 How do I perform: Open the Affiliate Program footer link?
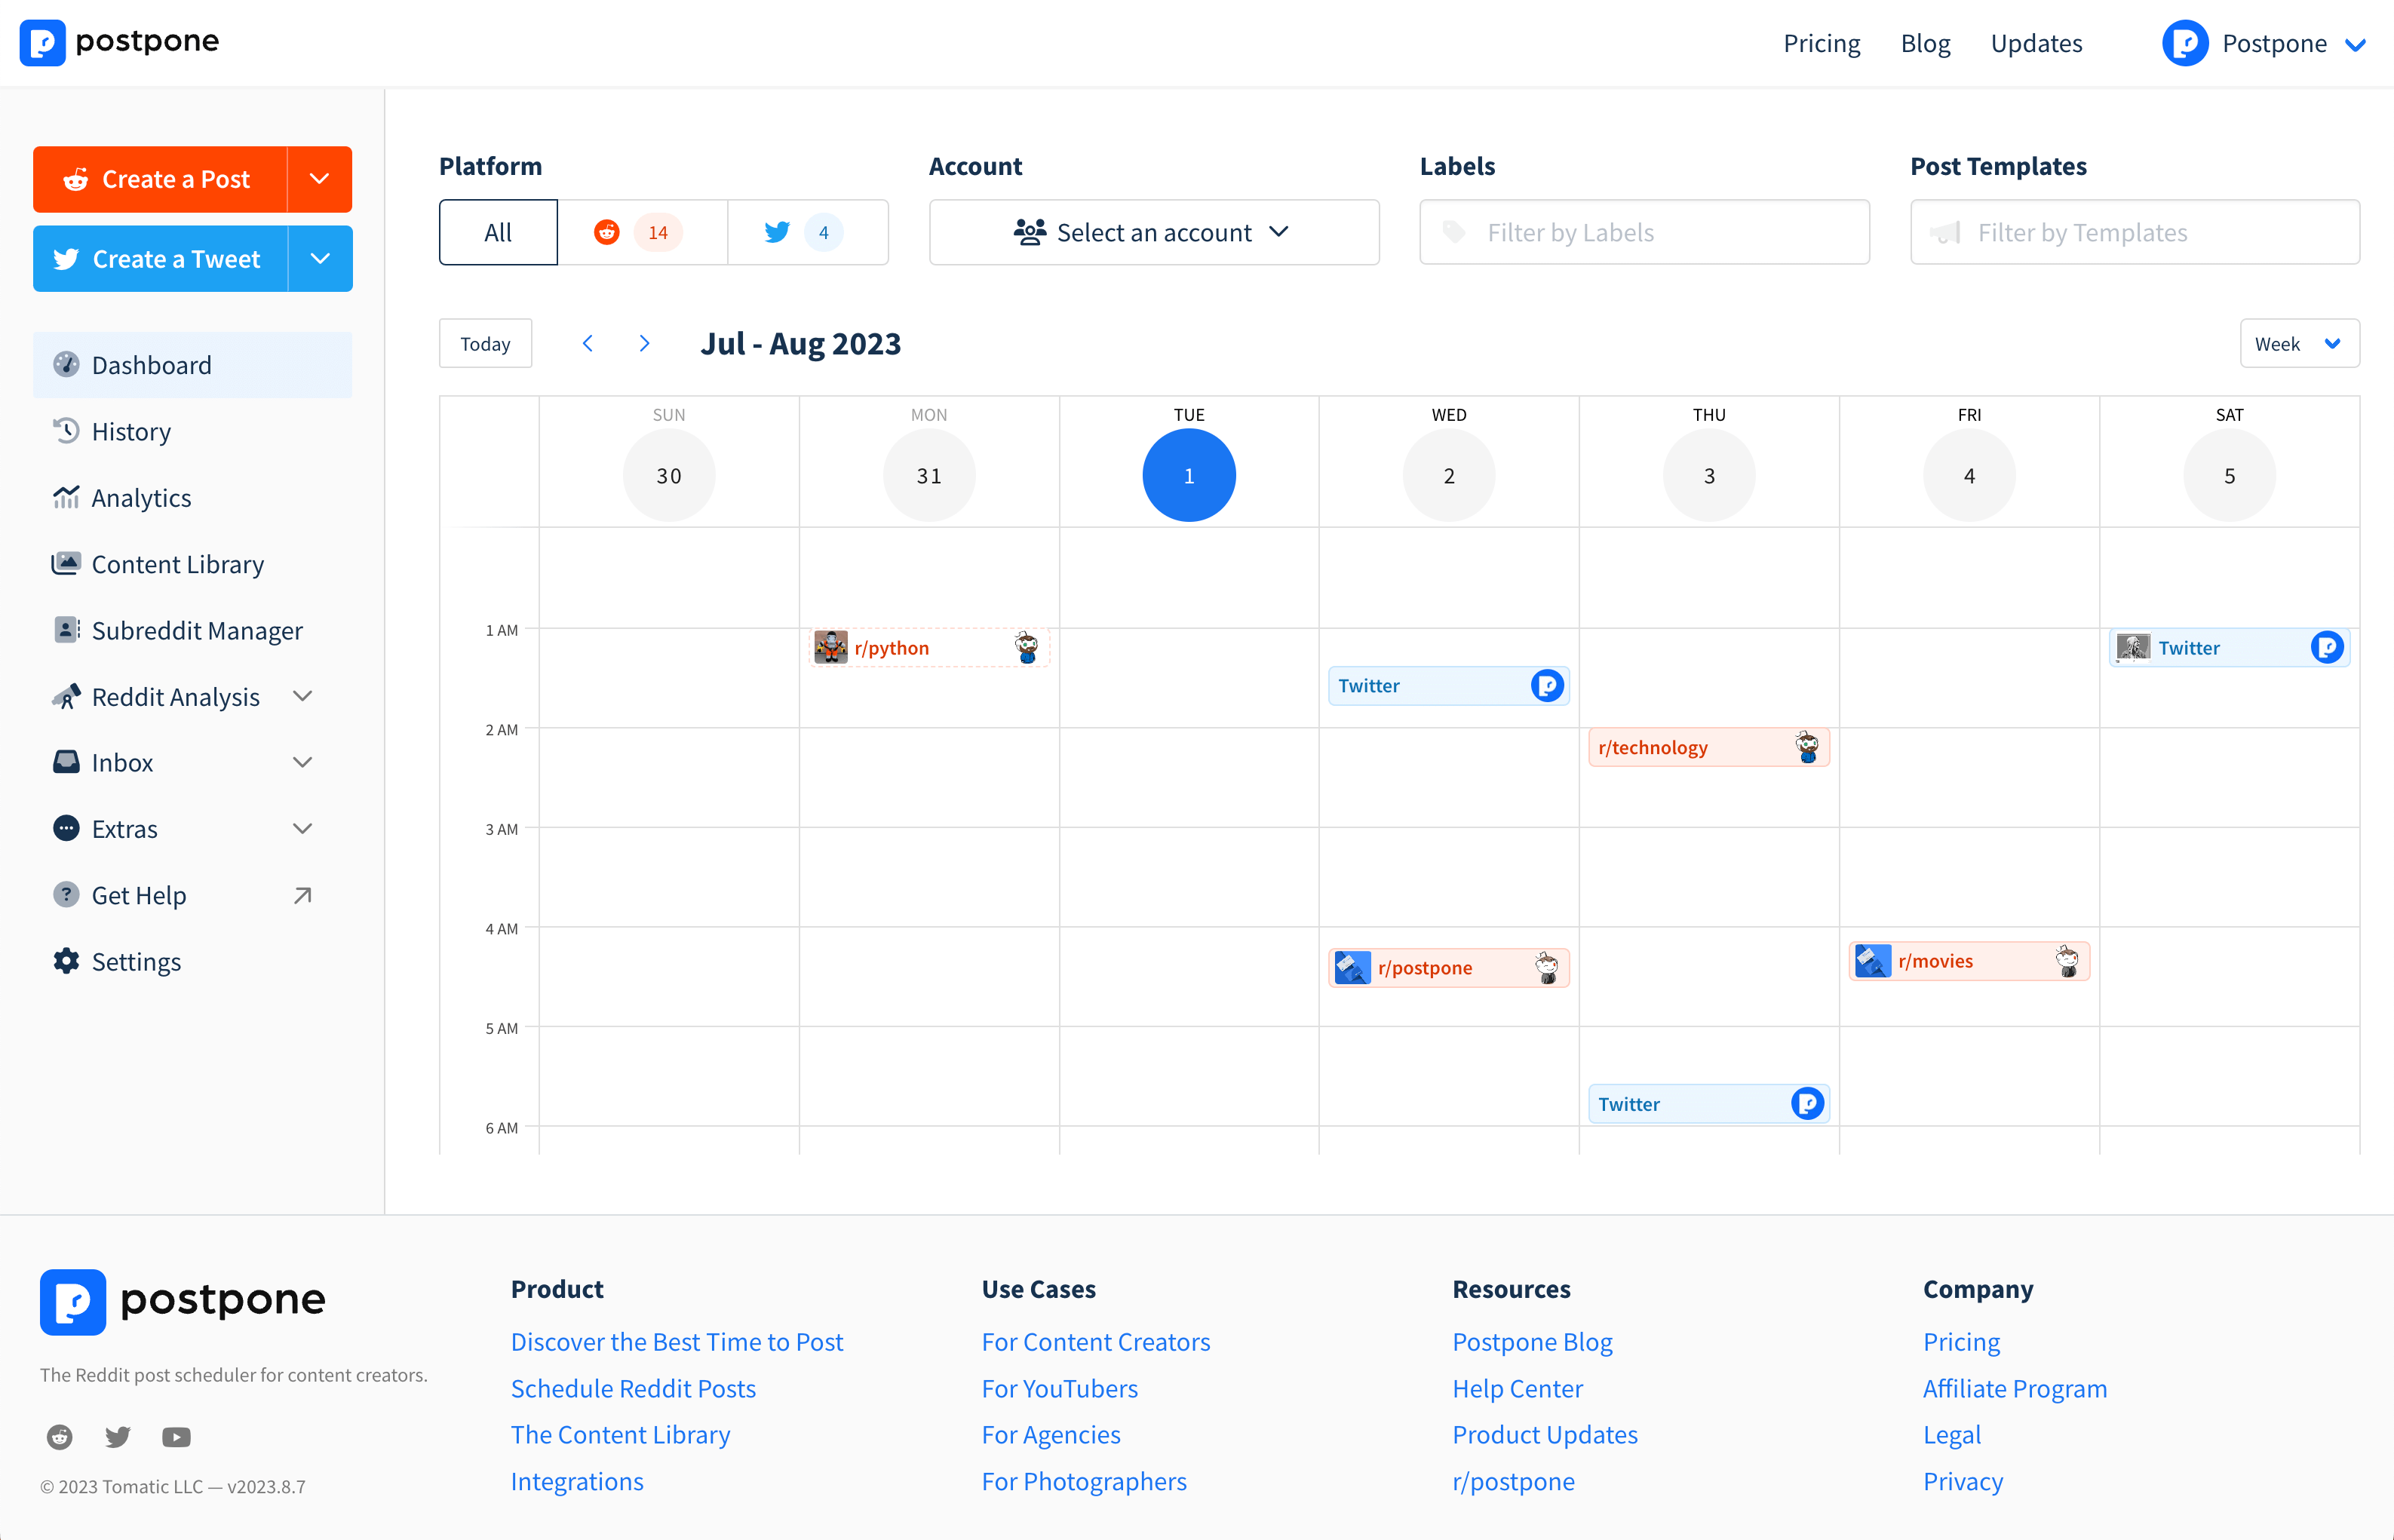pos(2014,1388)
